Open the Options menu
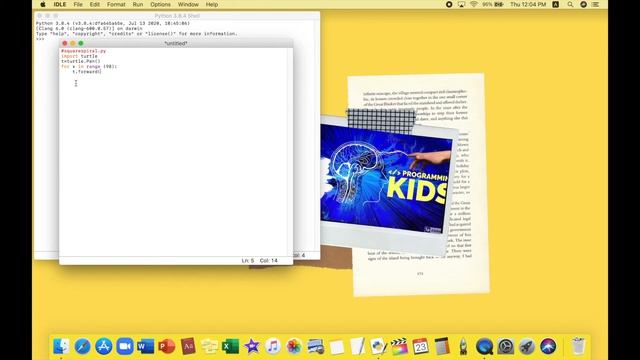640x360 pixels. [160, 4]
